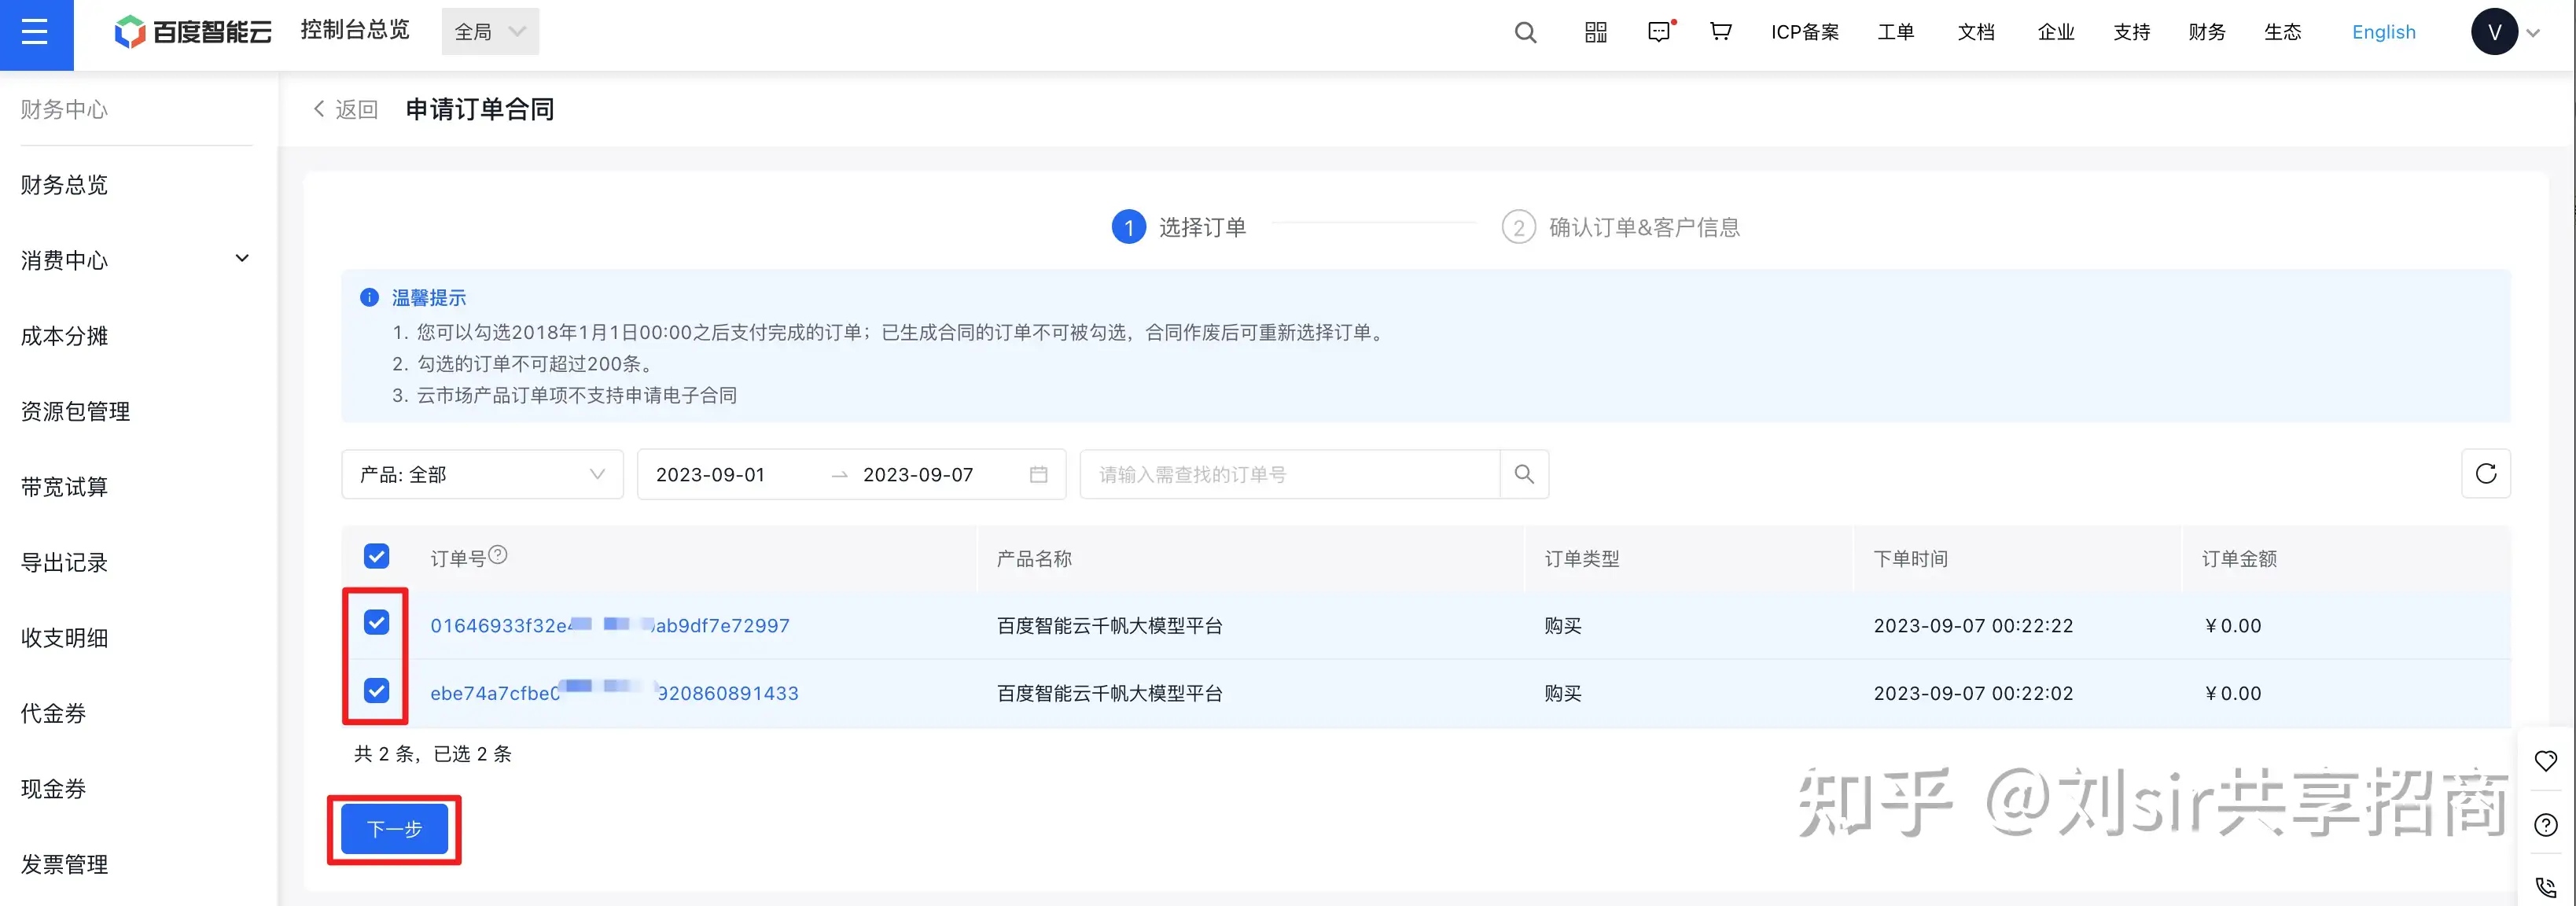Click the end date 2023-09-07 field

point(918,474)
